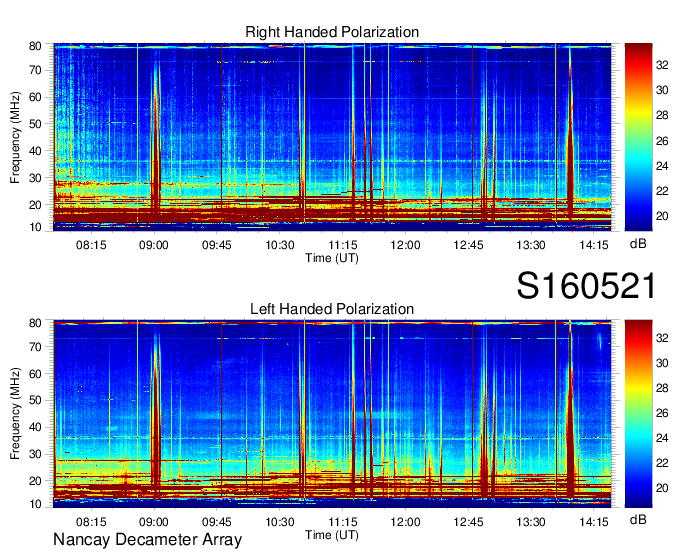Click the 09:45 time tick under the left-handed plot
Screen dimensions: 680x552
click(x=216, y=522)
